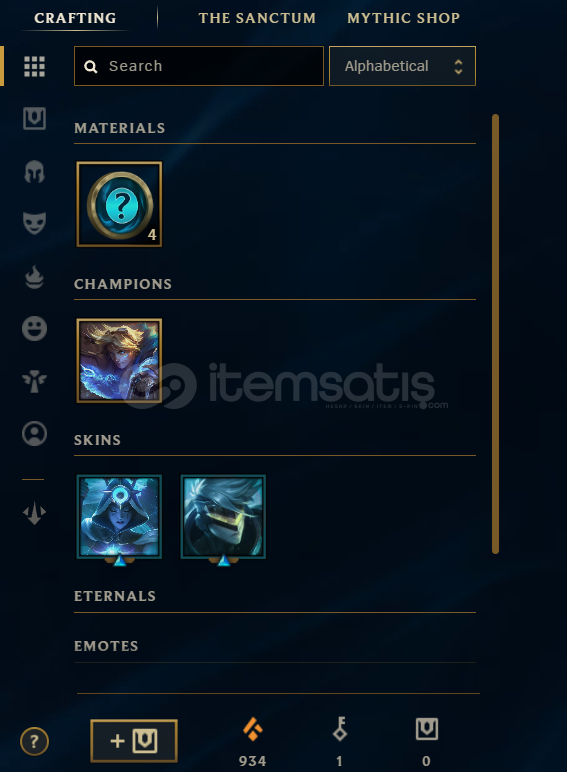Open the Alphabetical sort dropdown
Screen dimensions: 567x772
point(402,66)
